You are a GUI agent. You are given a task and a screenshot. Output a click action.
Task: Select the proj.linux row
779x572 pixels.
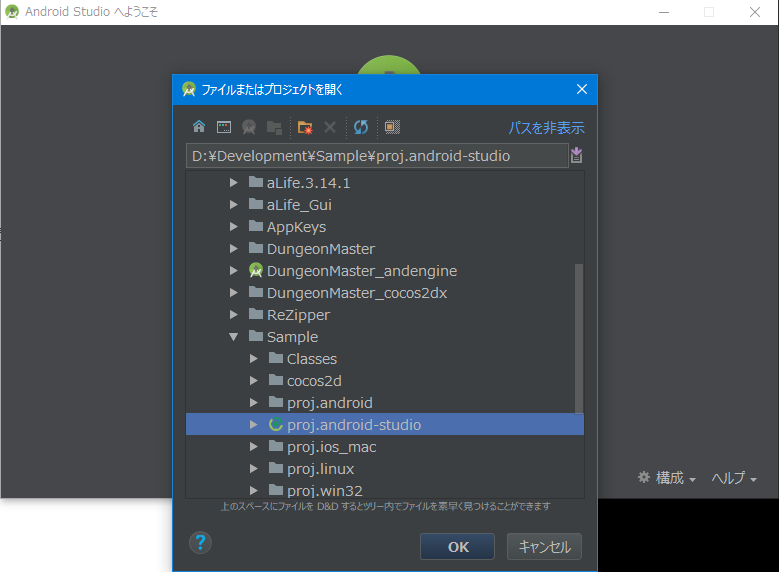(385, 469)
